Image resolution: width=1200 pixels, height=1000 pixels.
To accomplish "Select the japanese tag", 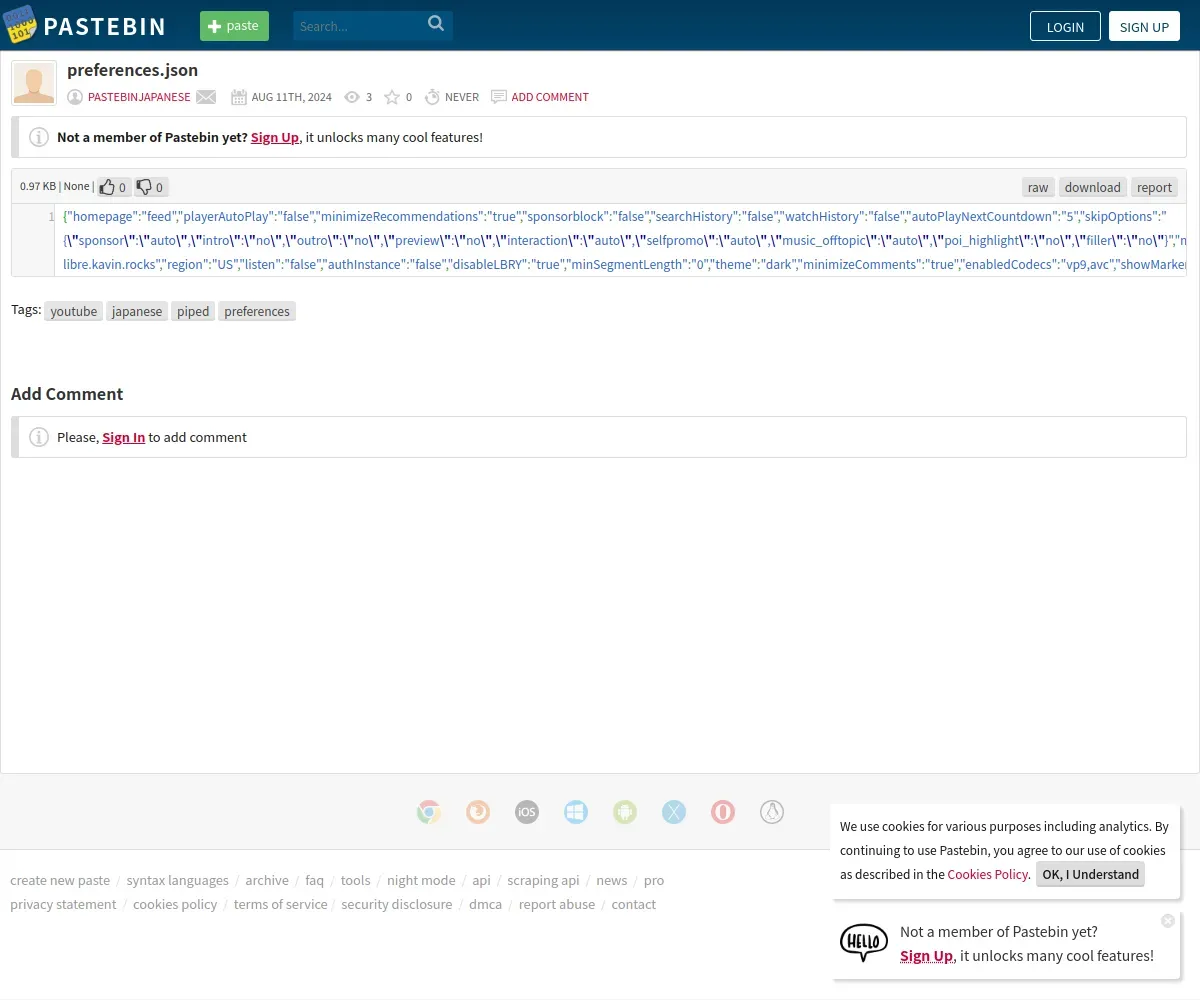I will [x=137, y=311].
